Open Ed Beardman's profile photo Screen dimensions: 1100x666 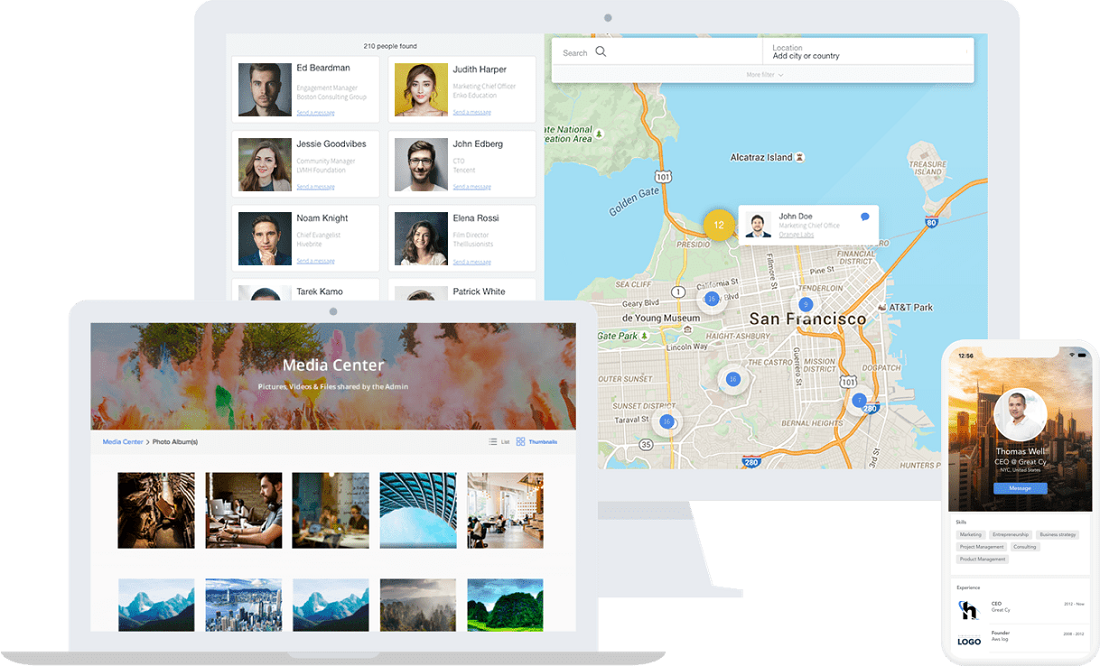[x=264, y=89]
